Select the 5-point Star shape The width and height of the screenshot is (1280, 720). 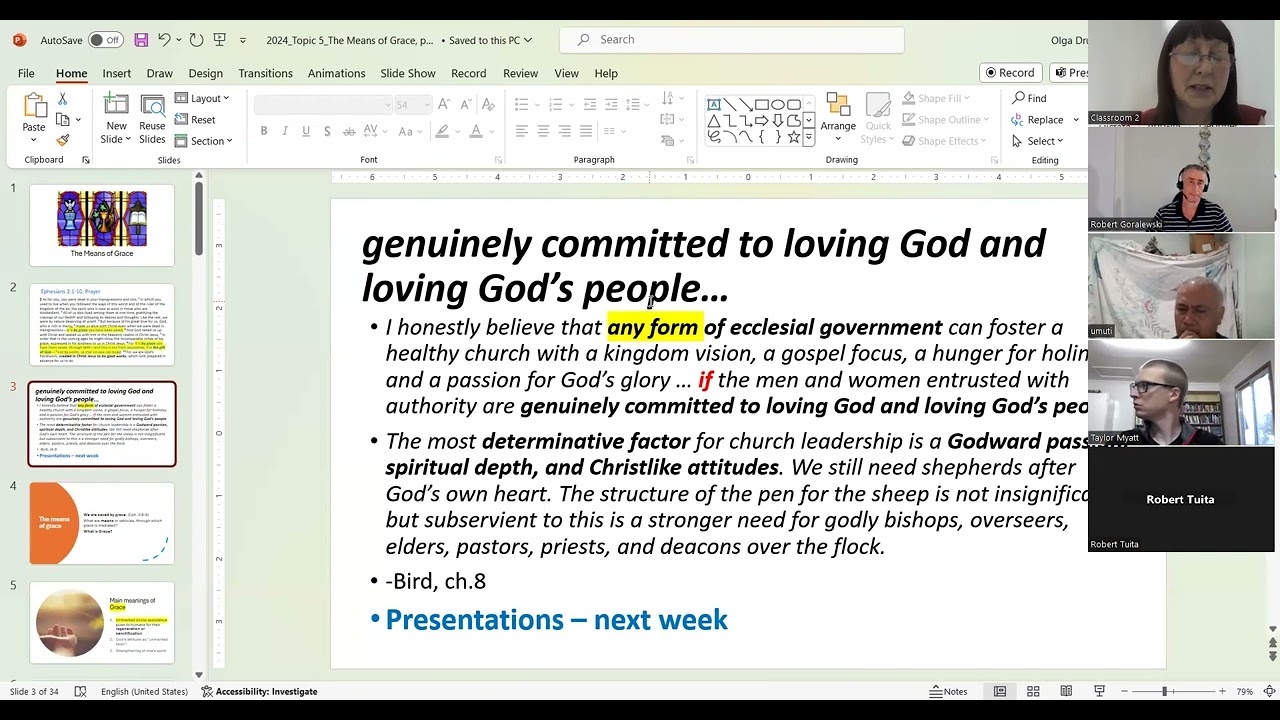(x=793, y=137)
